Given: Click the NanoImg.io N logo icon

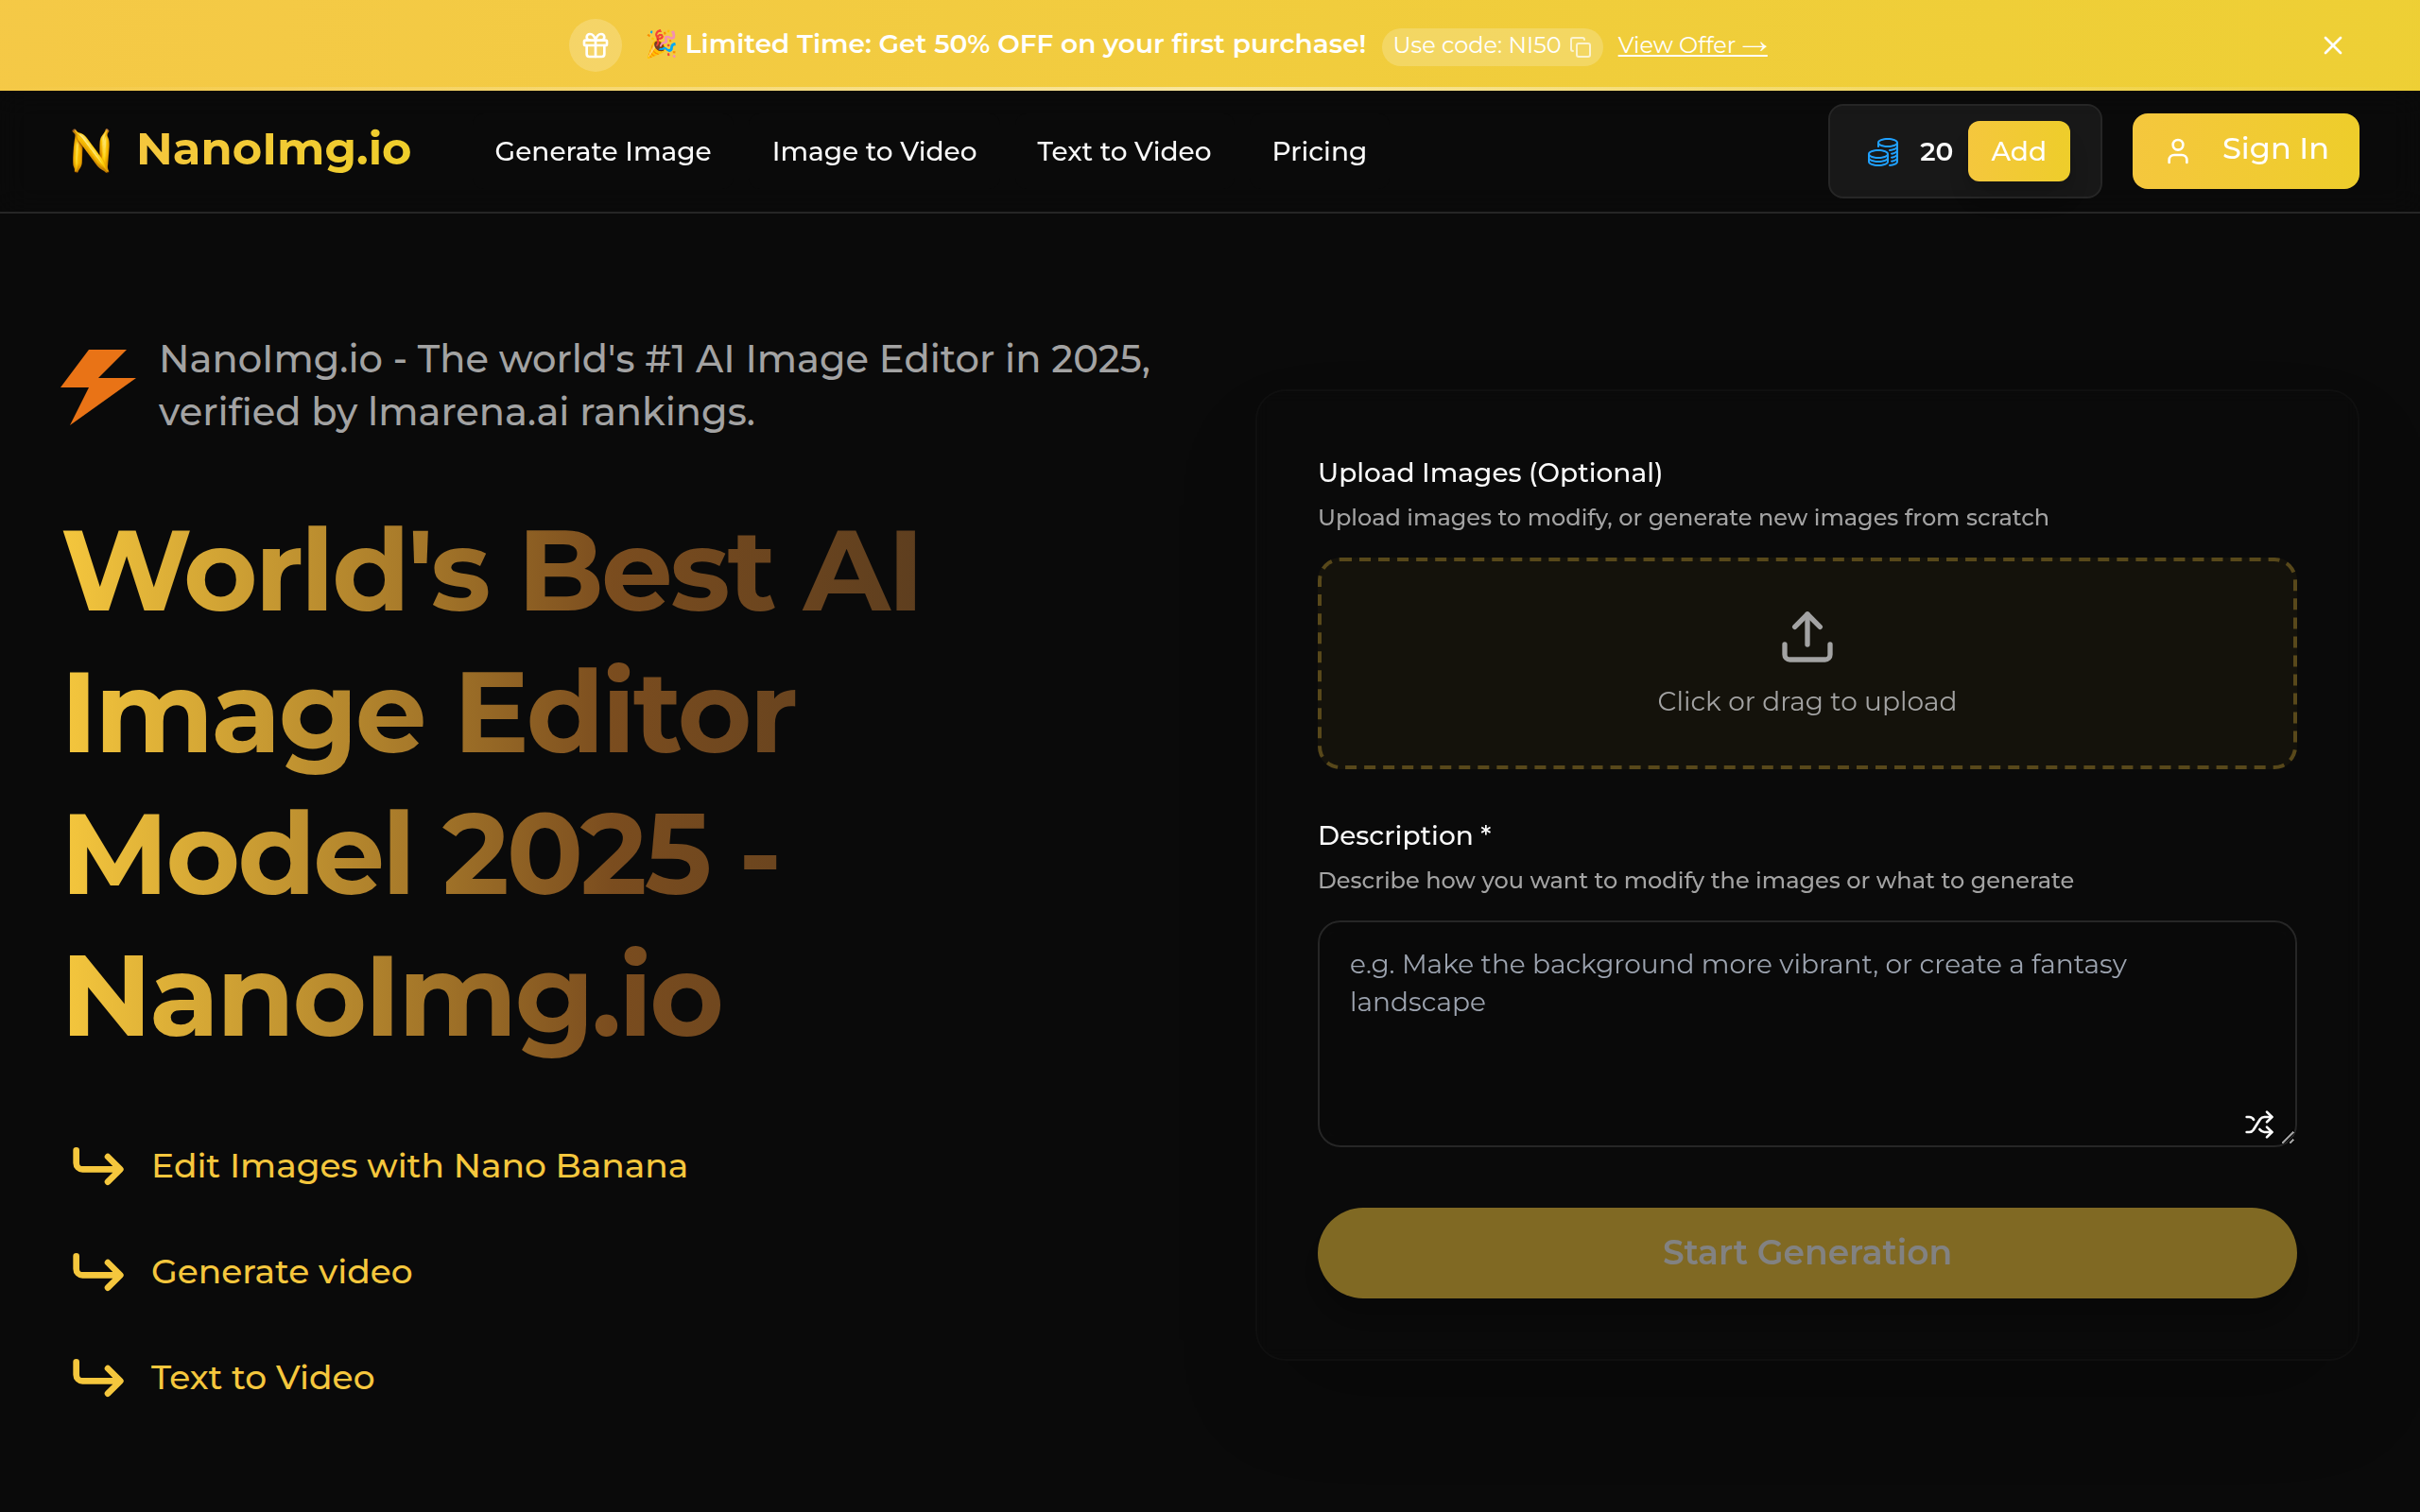Looking at the screenshot, I should coord(91,151).
